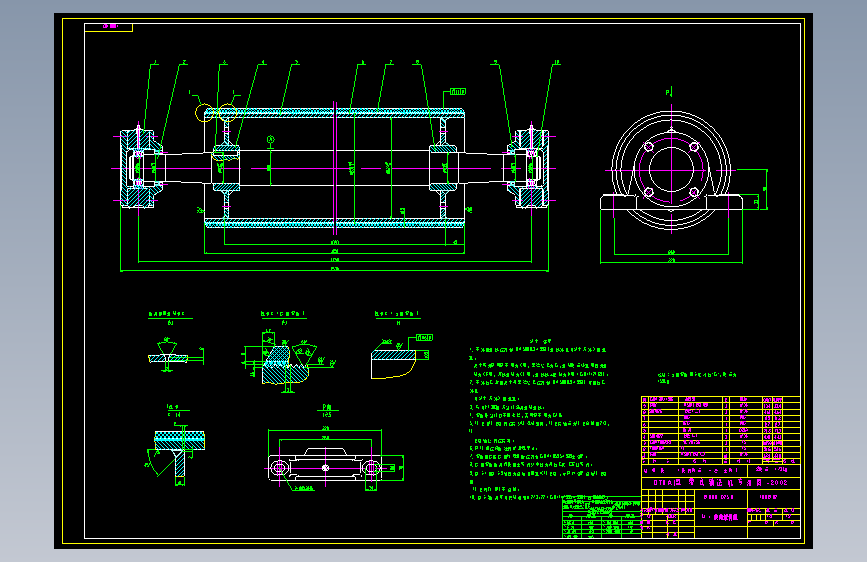867x562 pixels.
Task: Select the circular datum A symbol on shaft
Action: [x=270, y=139]
